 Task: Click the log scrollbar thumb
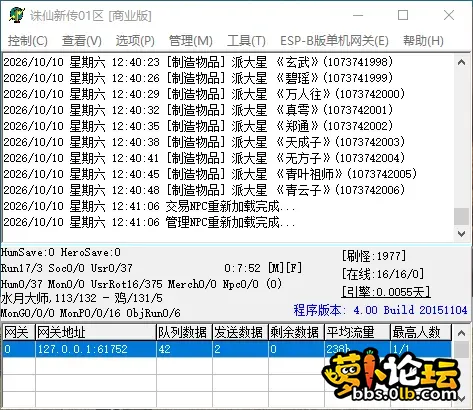[462, 217]
